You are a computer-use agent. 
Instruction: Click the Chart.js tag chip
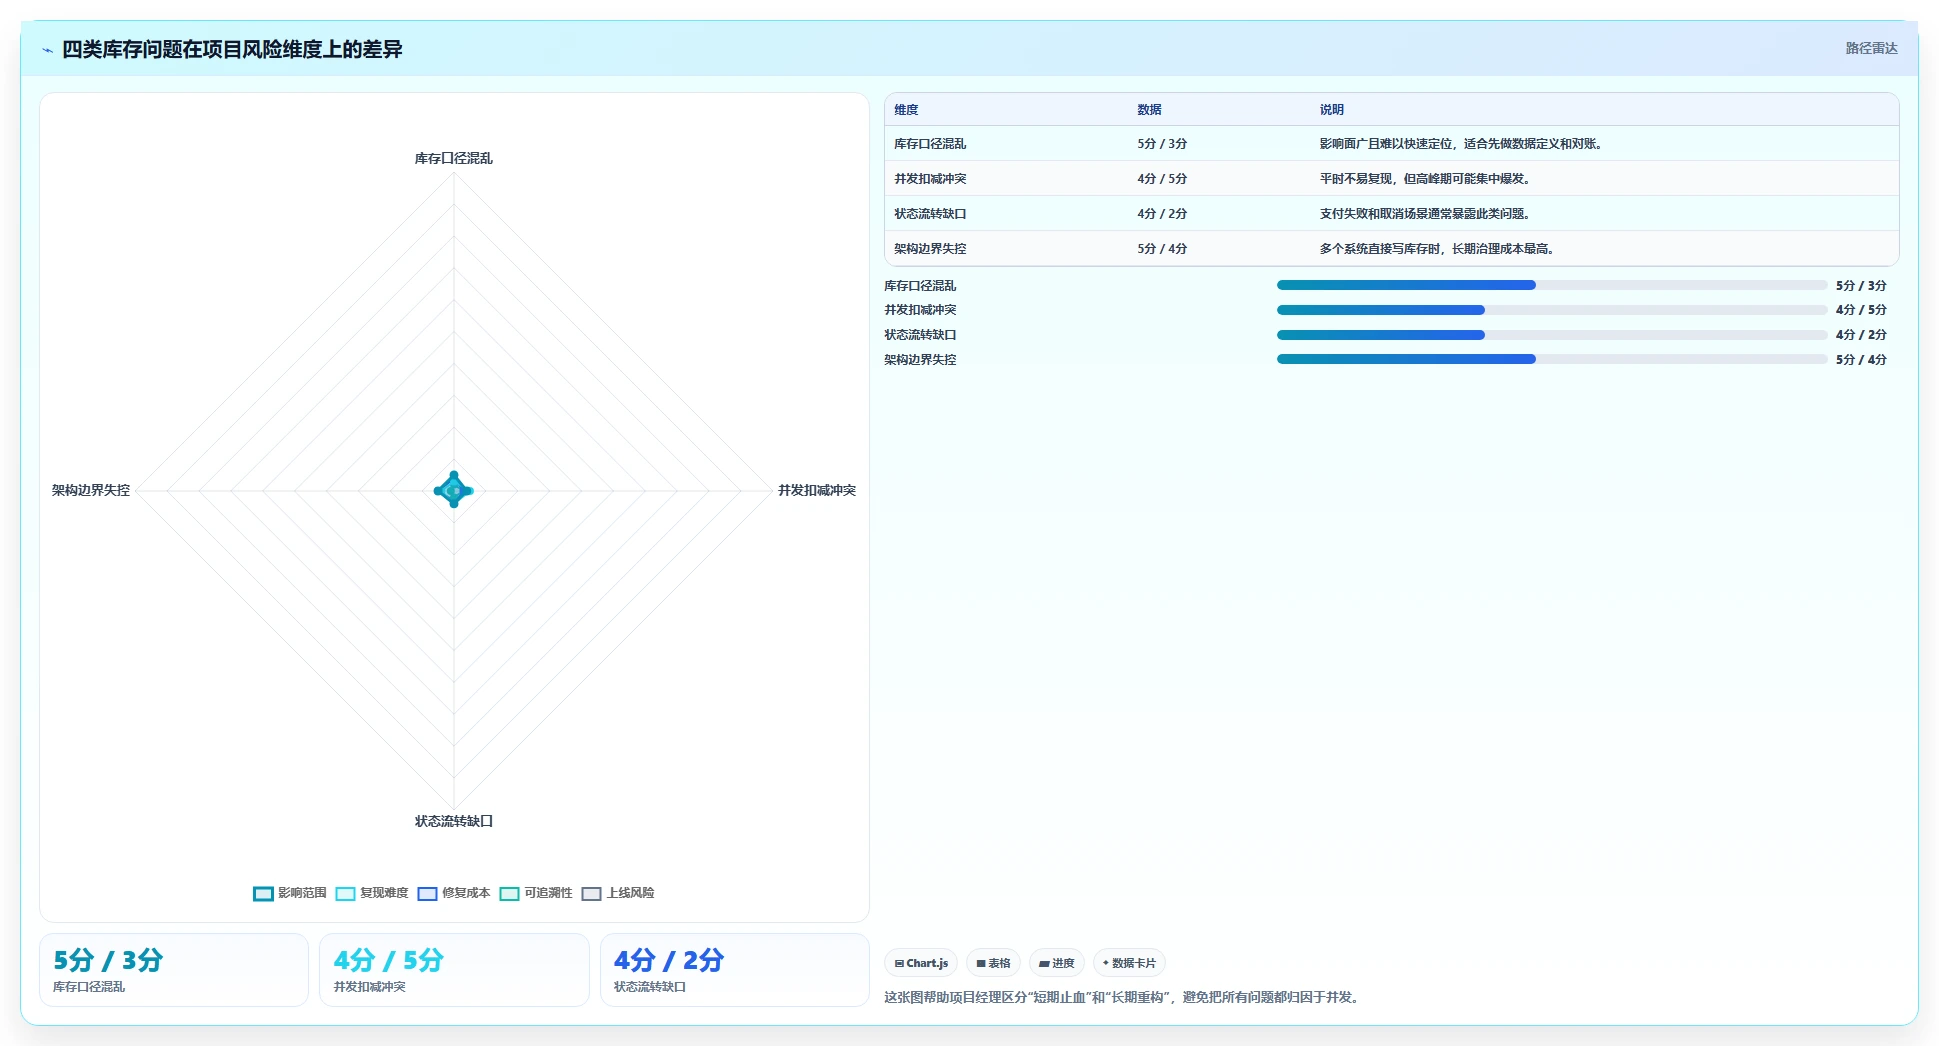coord(921,963)
